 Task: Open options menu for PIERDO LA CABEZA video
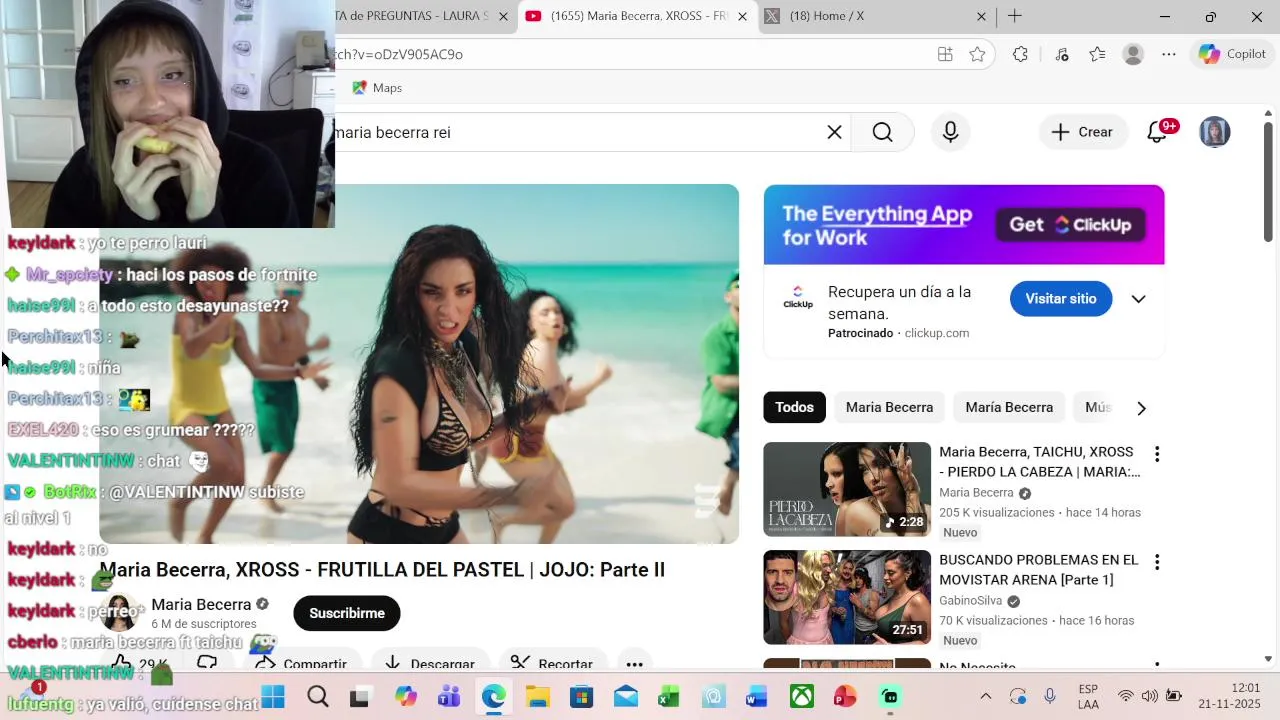1157,454
